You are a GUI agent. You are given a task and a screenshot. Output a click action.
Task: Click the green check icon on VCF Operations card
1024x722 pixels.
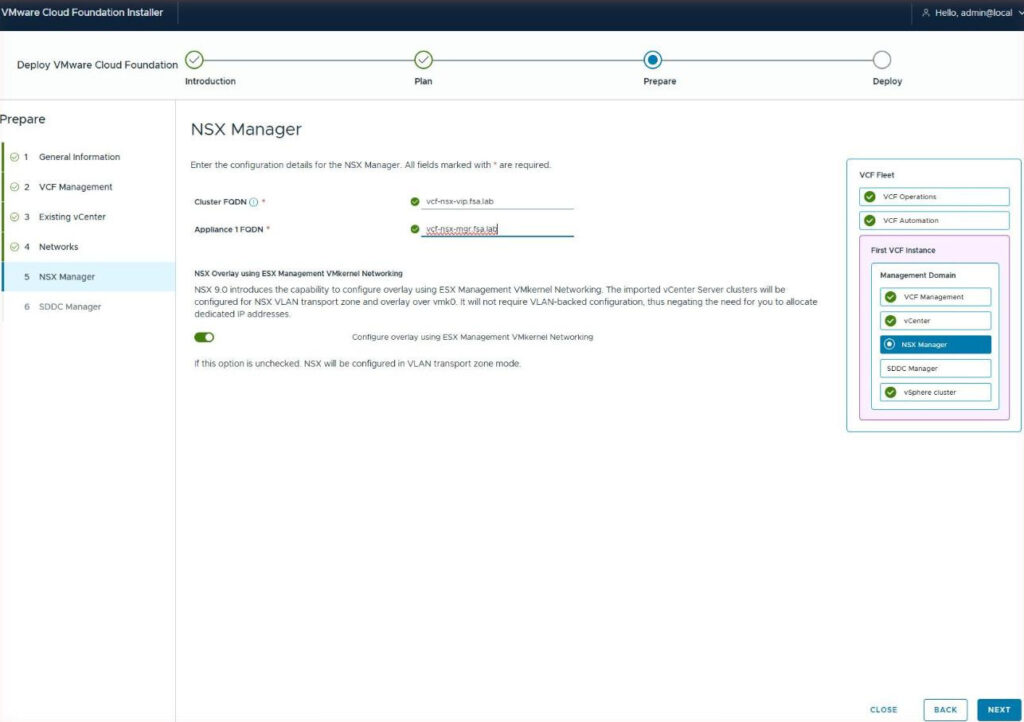[870, 196]
